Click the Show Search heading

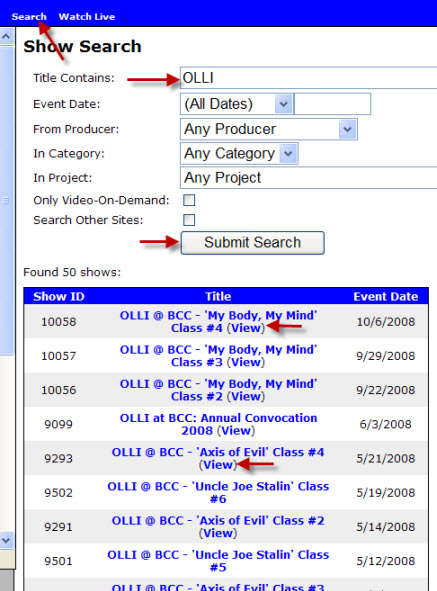[x=83, y=46]
